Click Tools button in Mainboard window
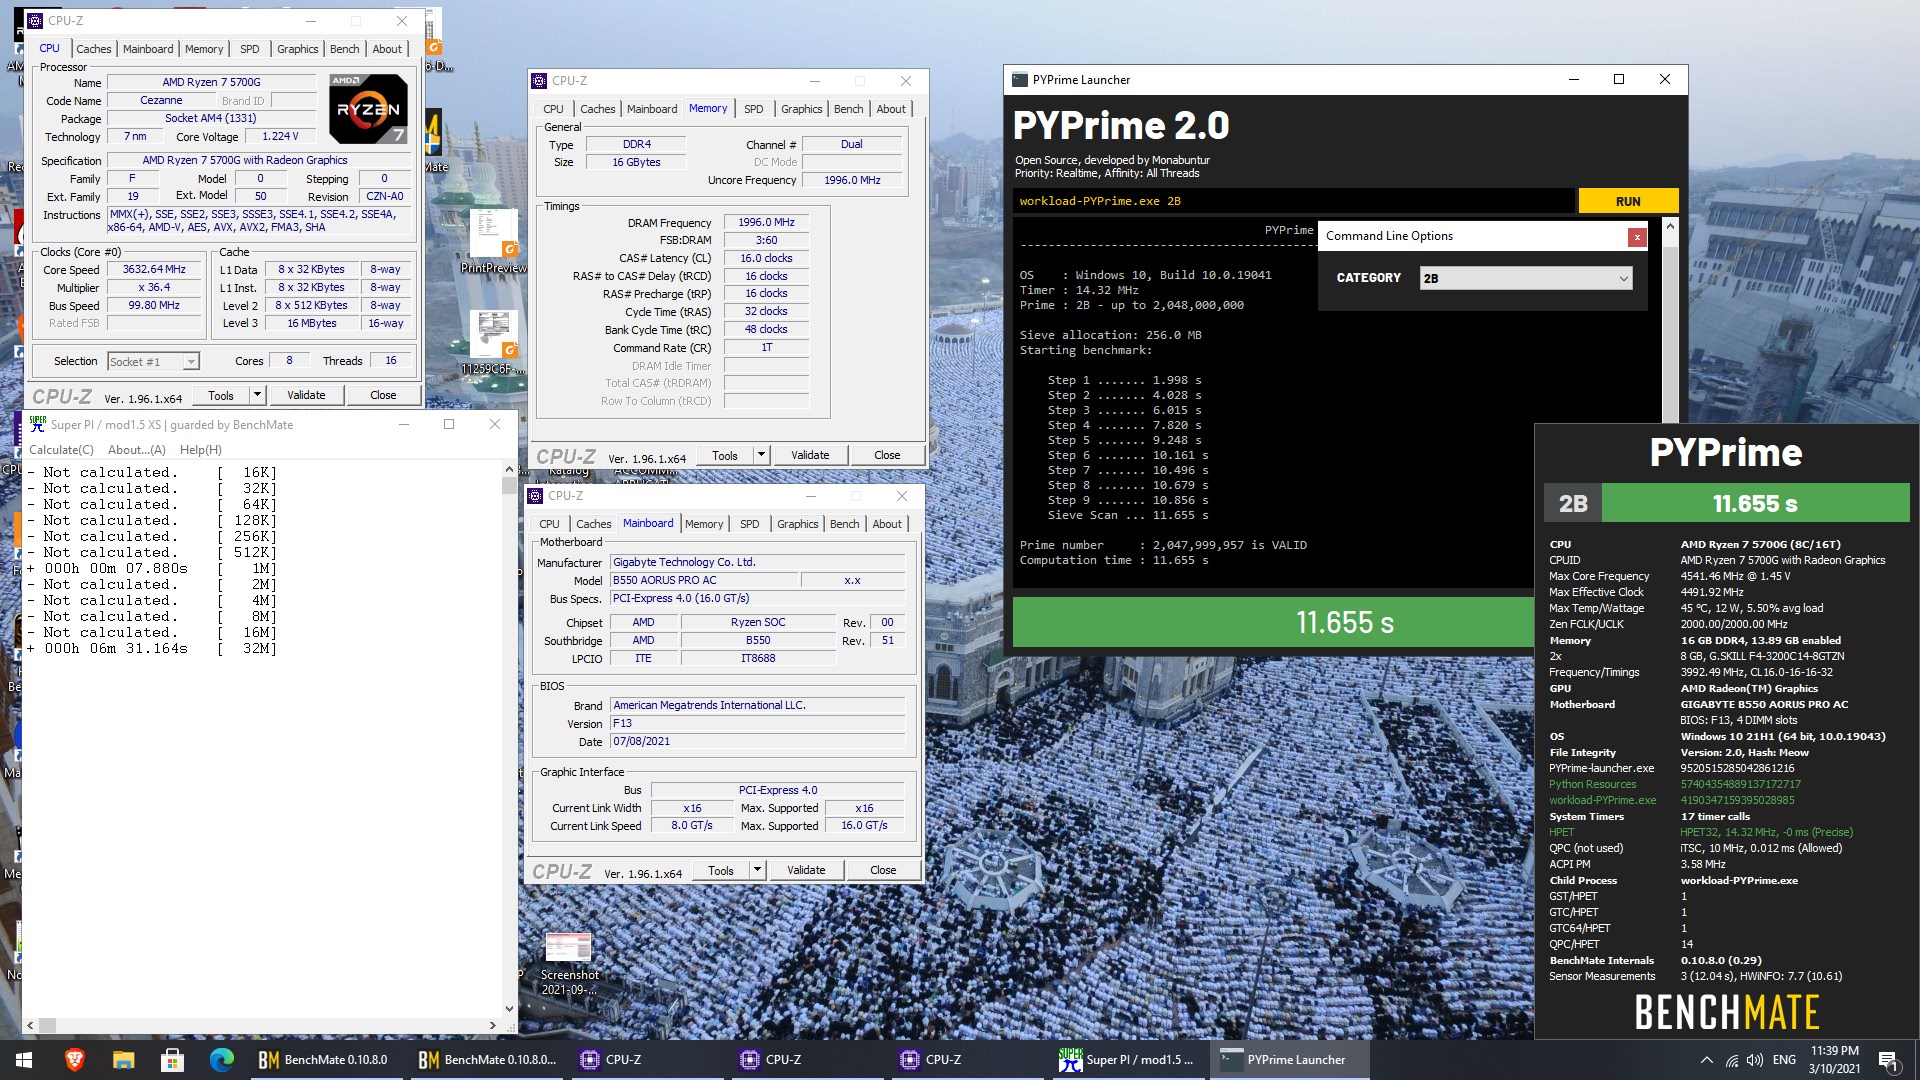This screenshot has width=1920, height=1080. 721,870
